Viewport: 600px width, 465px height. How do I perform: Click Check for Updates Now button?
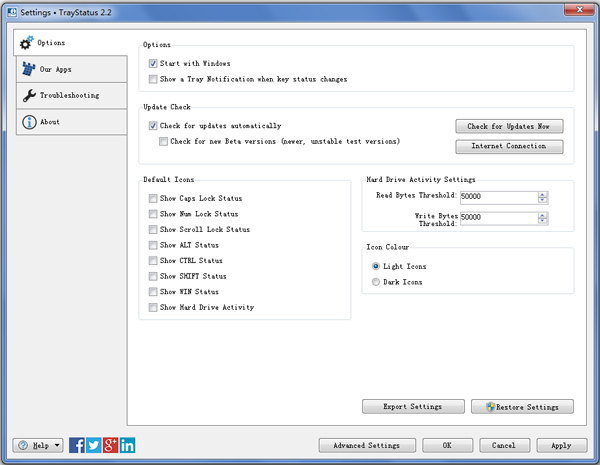509,126
